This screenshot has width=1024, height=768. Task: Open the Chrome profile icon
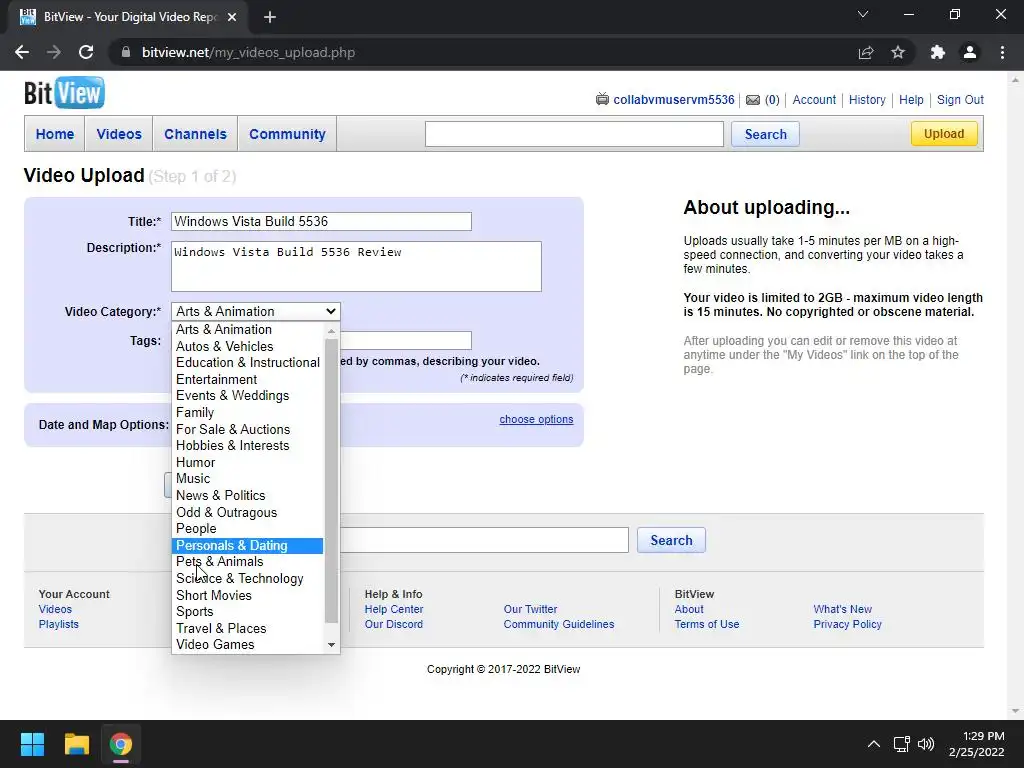(970, 52)
